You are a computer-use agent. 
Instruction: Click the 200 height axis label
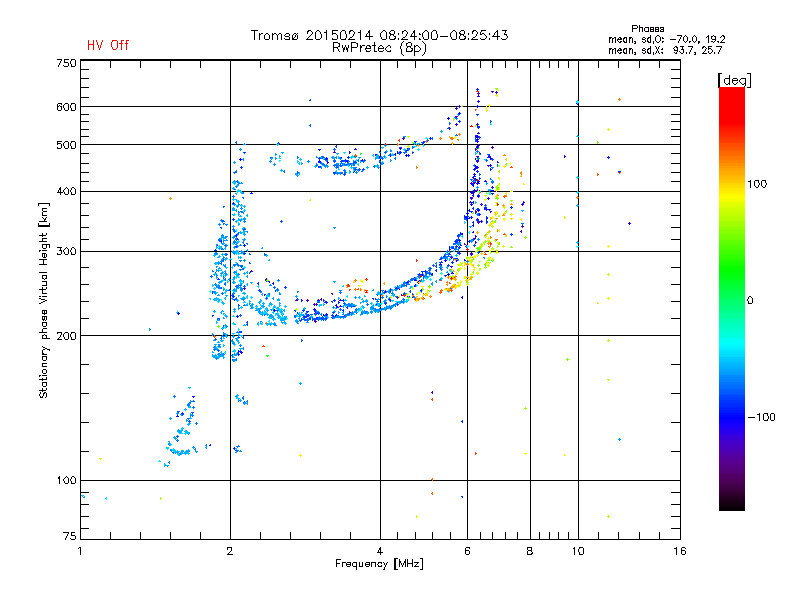[x=66, y=336]
